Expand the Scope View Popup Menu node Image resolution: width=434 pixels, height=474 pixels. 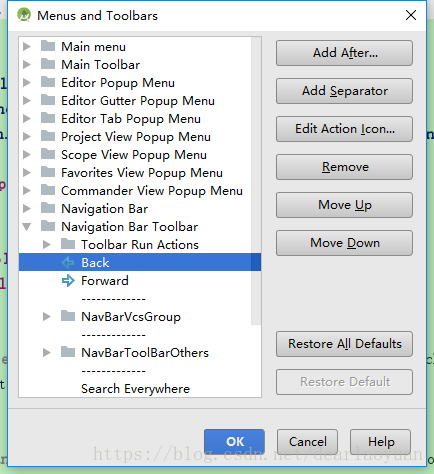pyautogui.click(x=27, y=154)
